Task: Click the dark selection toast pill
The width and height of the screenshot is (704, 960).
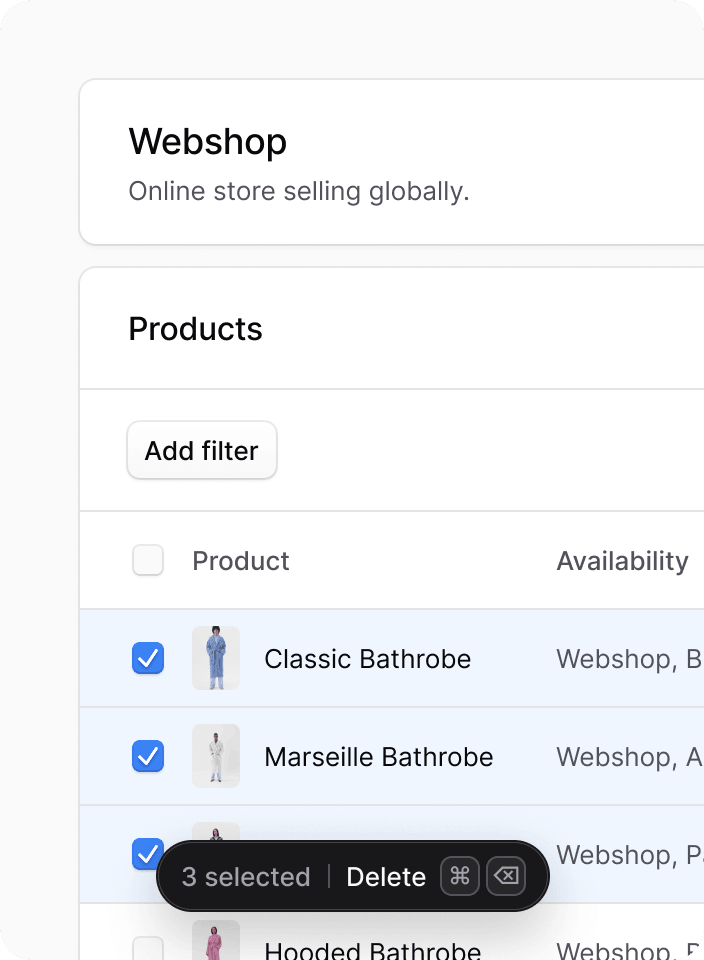Action: [352, 876]
